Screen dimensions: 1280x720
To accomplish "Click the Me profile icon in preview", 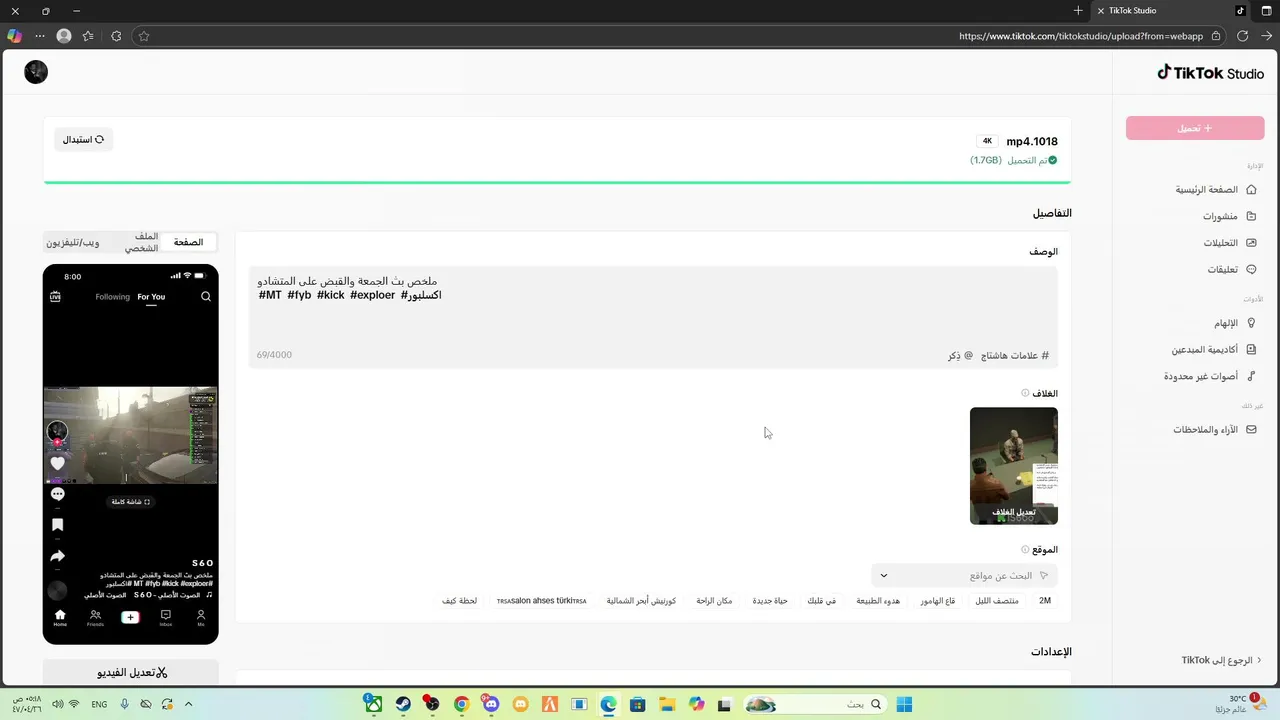I will [x=201, y=617].
